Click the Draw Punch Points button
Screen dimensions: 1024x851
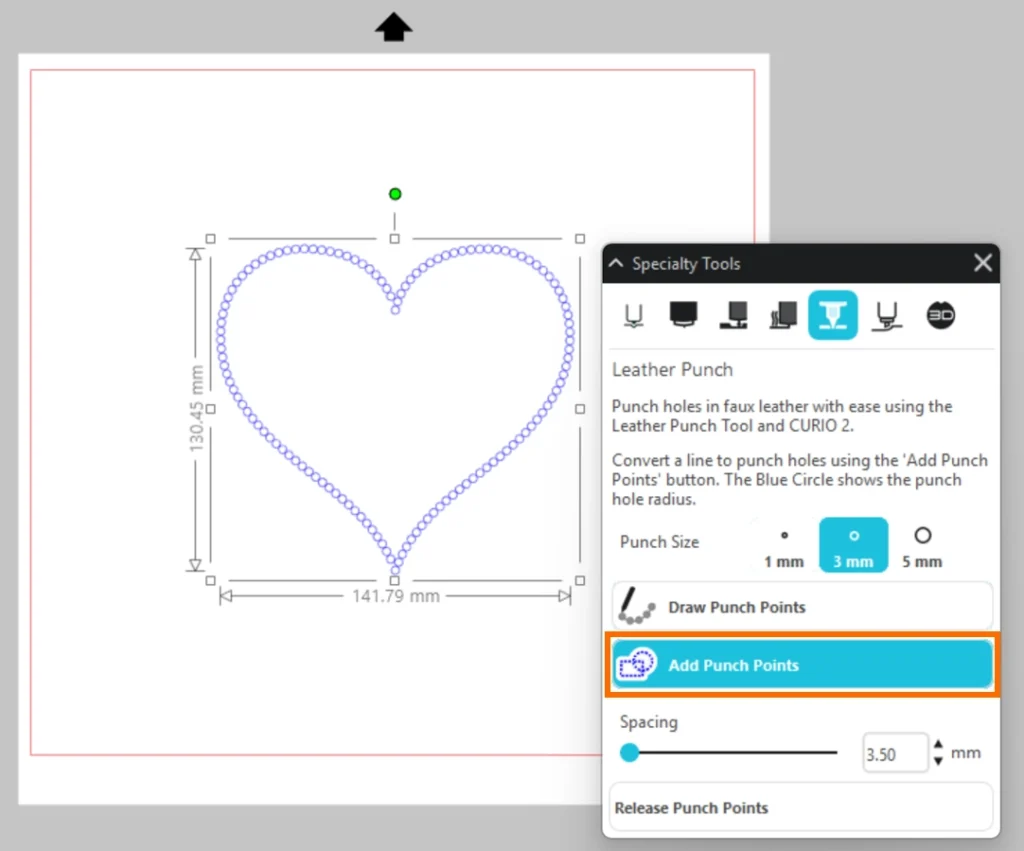801,607
